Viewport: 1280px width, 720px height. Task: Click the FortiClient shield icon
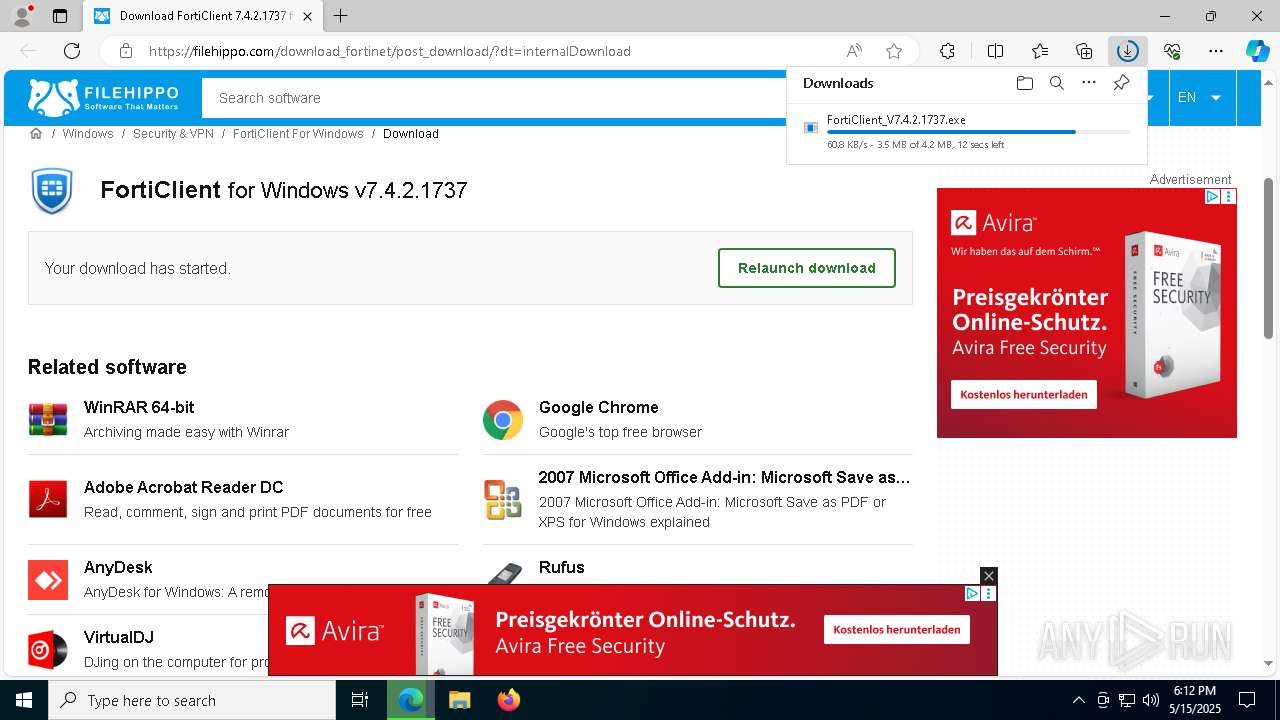tap(52, 190)
